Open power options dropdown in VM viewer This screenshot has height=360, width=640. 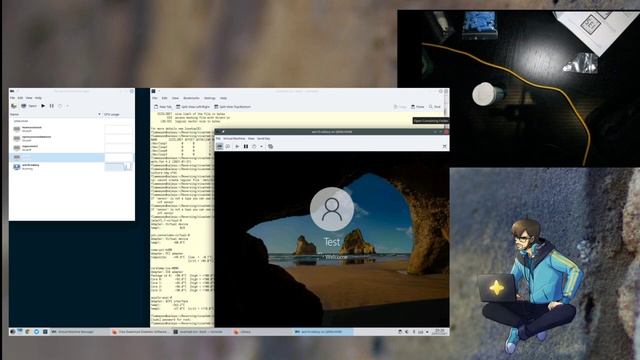point(261,146)
